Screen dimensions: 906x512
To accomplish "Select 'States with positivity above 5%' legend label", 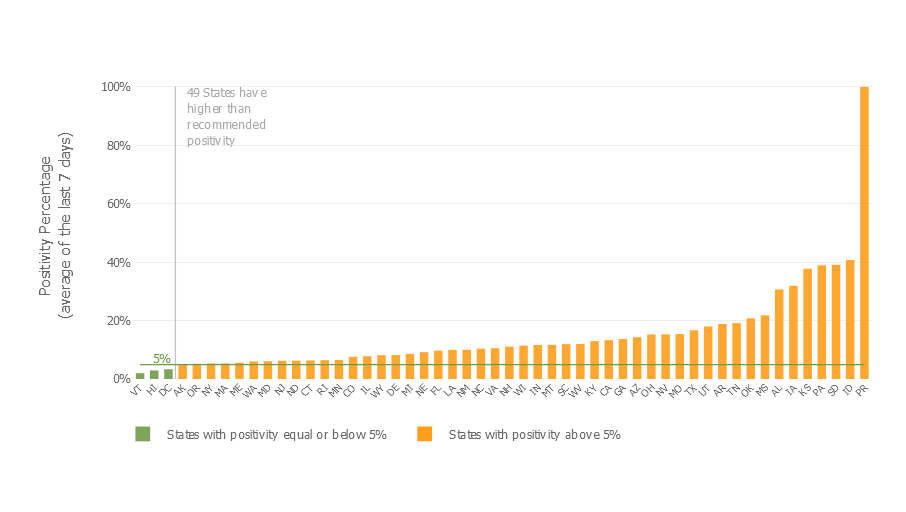I will click(x=534, y=435).
